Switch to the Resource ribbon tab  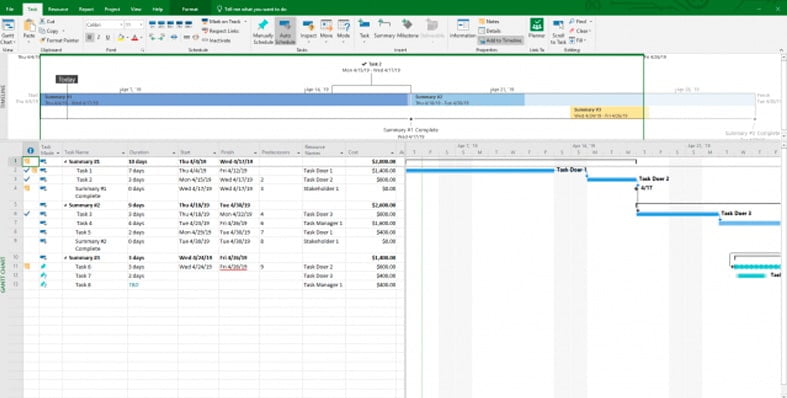58,9
